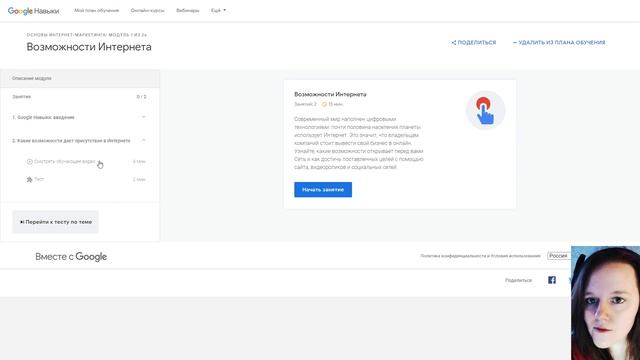
Task: Click the Вместе с Google footer logo
Action: point(71,257)
